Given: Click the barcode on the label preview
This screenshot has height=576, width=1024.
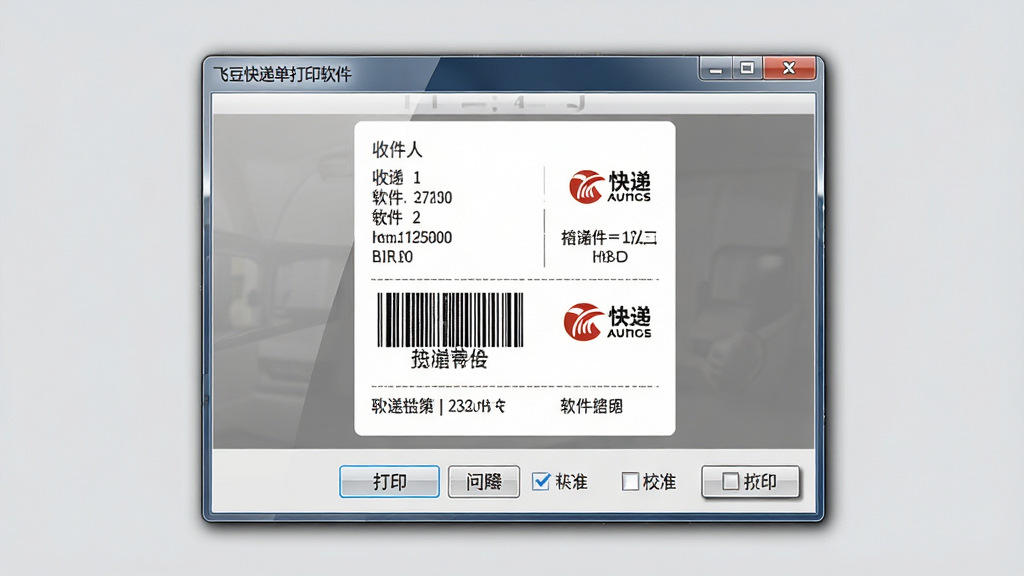Looking at the screenshot, I should (x=451, y=320).
